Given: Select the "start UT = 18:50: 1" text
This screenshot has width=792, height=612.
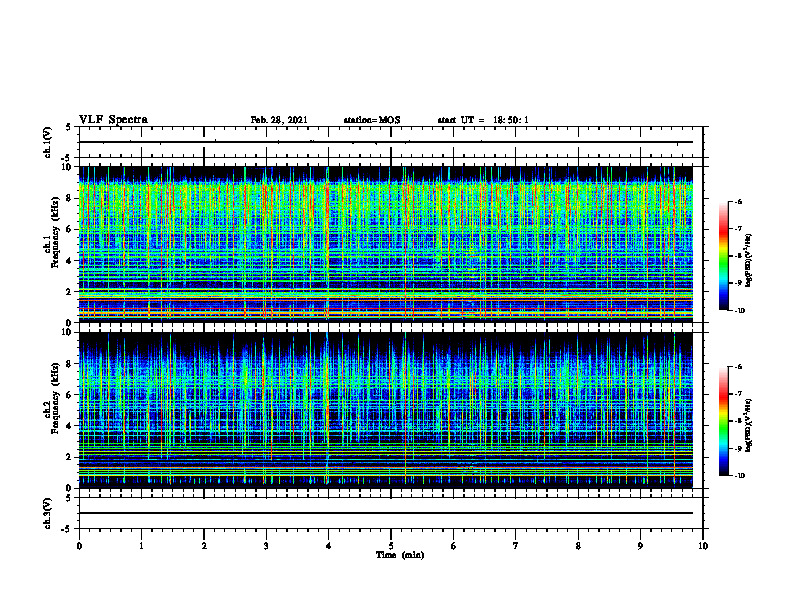Looking at the screenshot, I should [483, 120].
